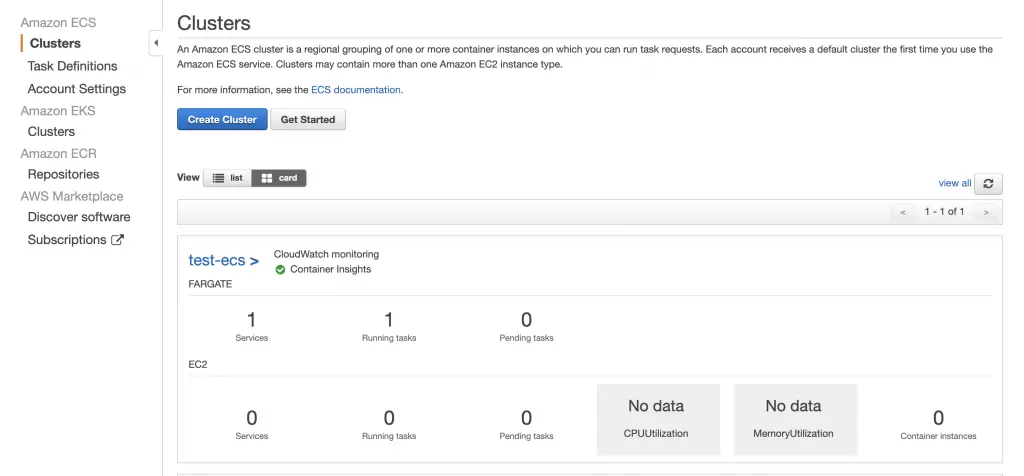This screenshot has height=476, width=1024.
Task: Open Subscriptions in sidebar
Action: (67, 240)
